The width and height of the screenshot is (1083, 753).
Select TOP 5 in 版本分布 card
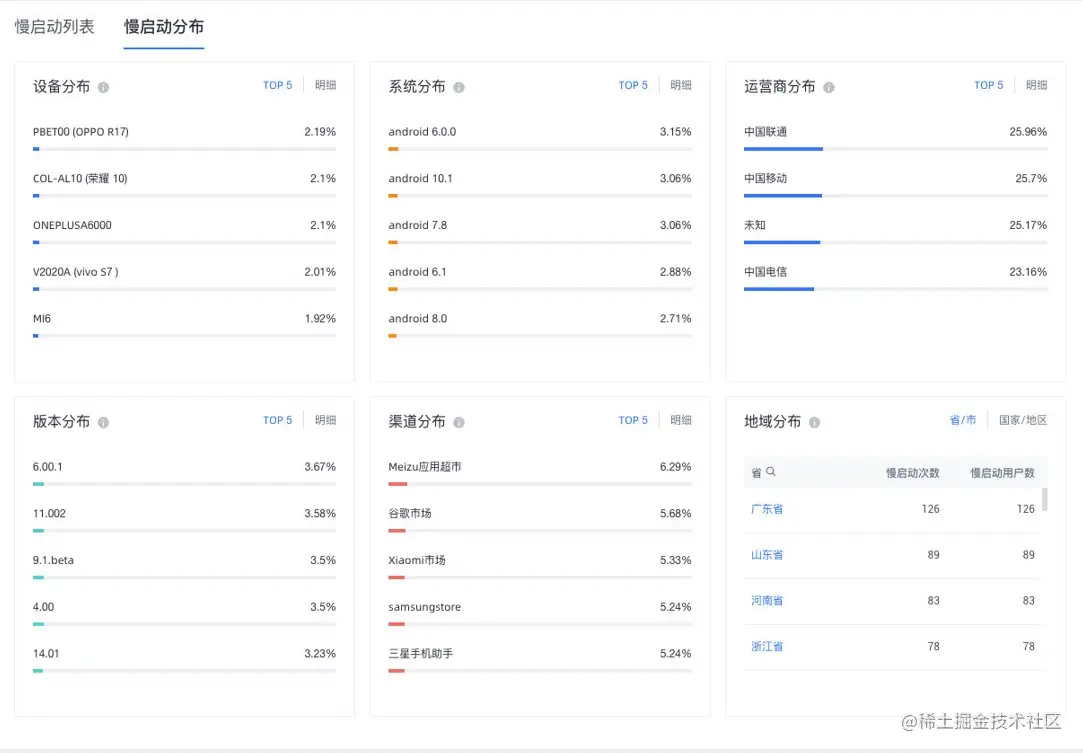click(278, 420)
